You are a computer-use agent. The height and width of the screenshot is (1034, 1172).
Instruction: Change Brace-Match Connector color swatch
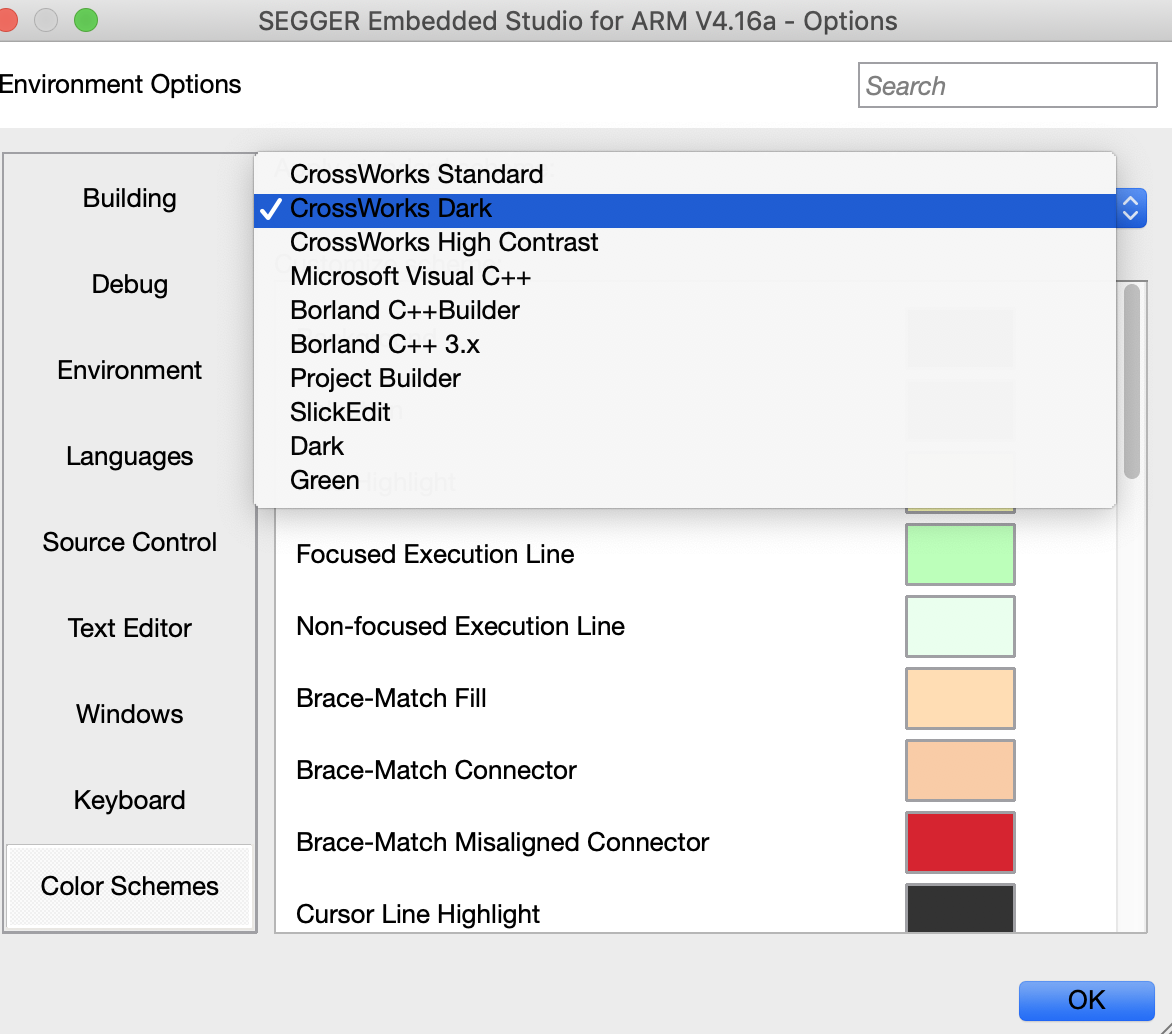click(x=960, y=770)
